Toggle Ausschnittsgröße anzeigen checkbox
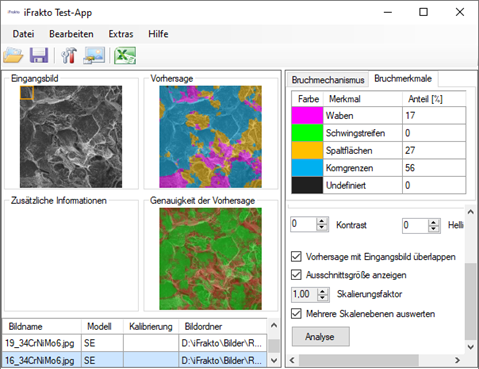Image resolution: width=479 pixels, height=369 pixels. (x=296, y=275)
